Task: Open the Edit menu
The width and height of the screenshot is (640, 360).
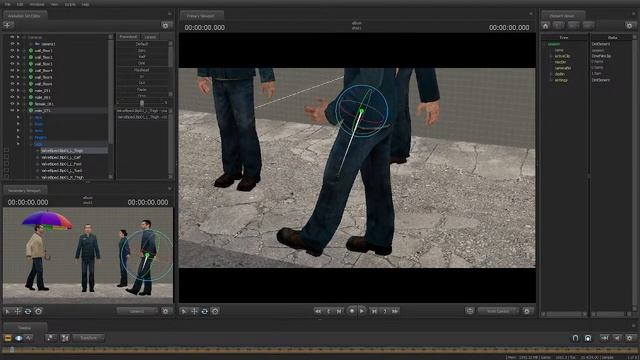Action: (20, 4)
